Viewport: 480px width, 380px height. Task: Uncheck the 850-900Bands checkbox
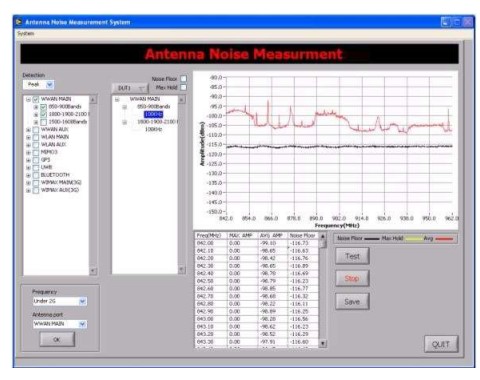click(43, 107)
